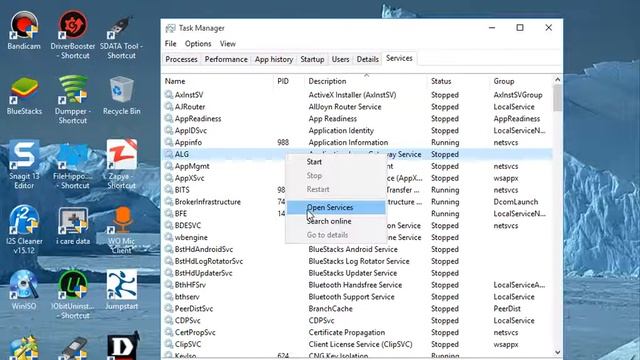The height and width of the screenshot is (360, 640).
Task: Click Bluetooth Support Service description
Action: [351, 297]
